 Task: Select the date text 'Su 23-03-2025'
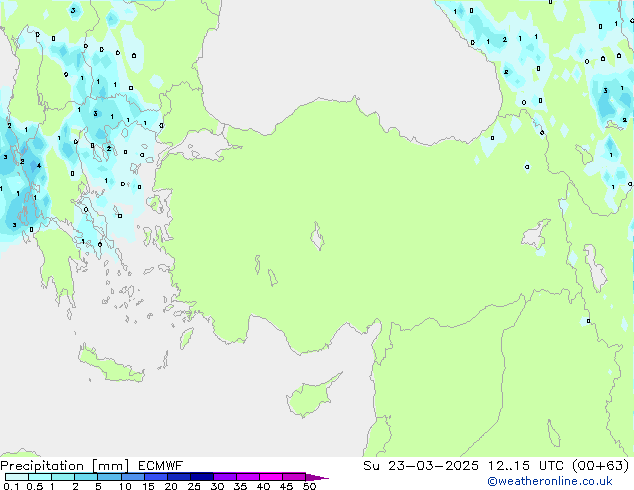421,466
